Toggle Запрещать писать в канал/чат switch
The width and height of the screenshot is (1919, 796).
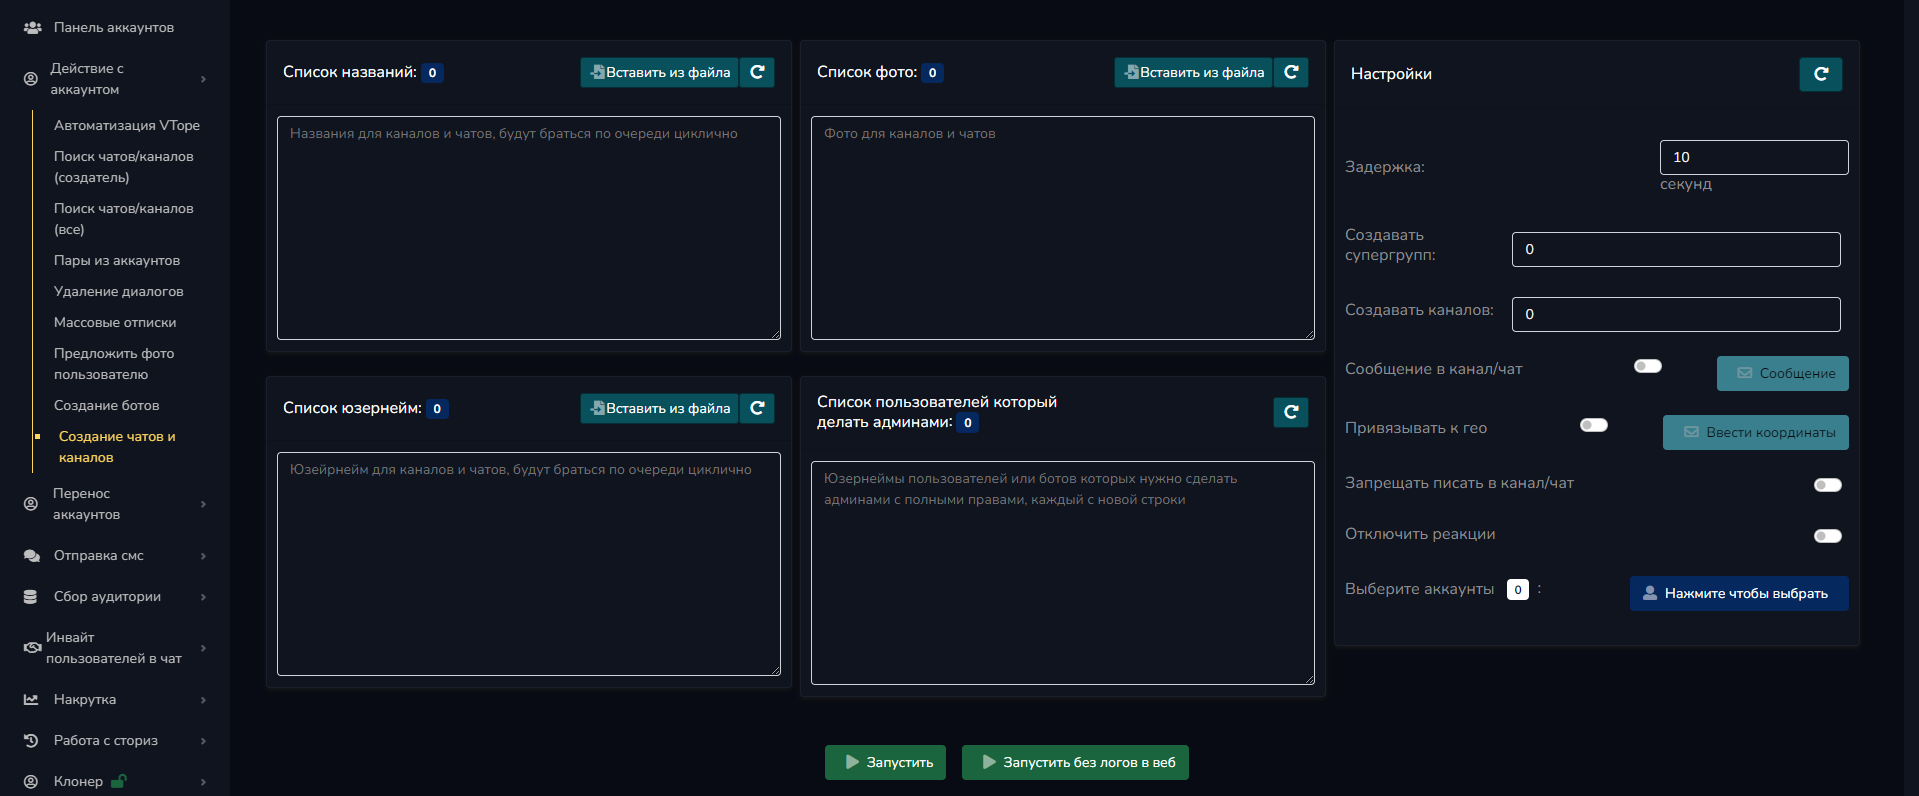[x=1828, y=485]
